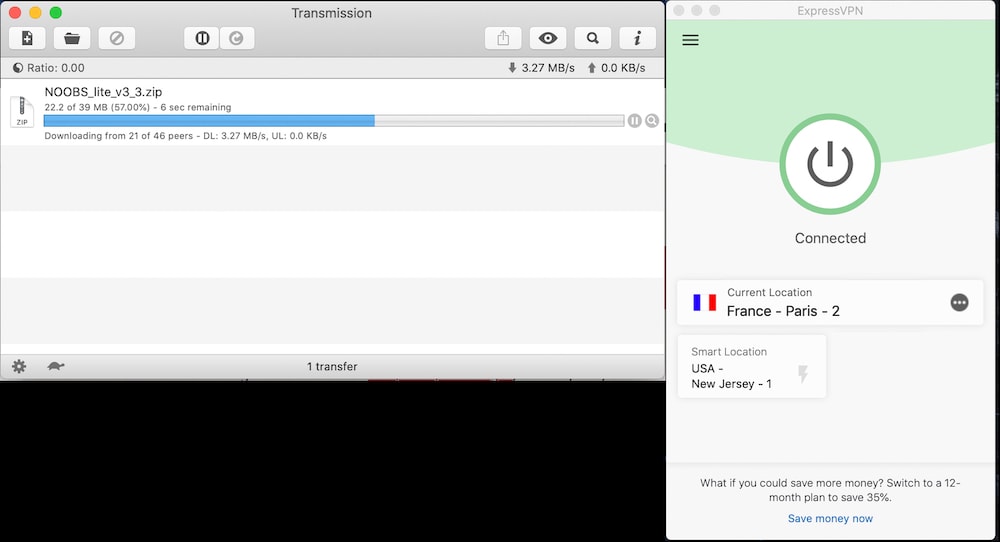
Task: Toggle the filter bar with magnifier icon
Action: point(593,38)
